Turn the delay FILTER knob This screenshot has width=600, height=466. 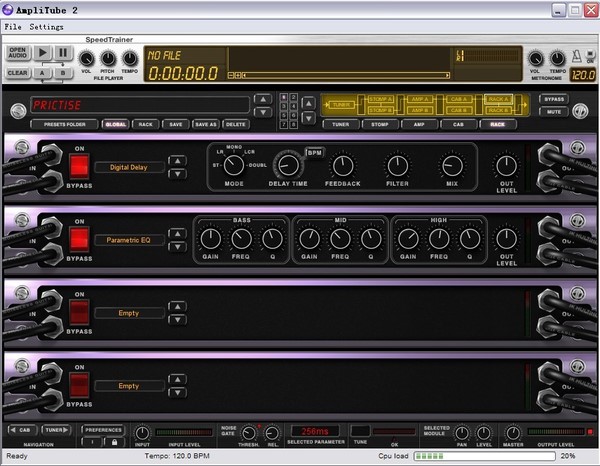click(x=398, y=166)
